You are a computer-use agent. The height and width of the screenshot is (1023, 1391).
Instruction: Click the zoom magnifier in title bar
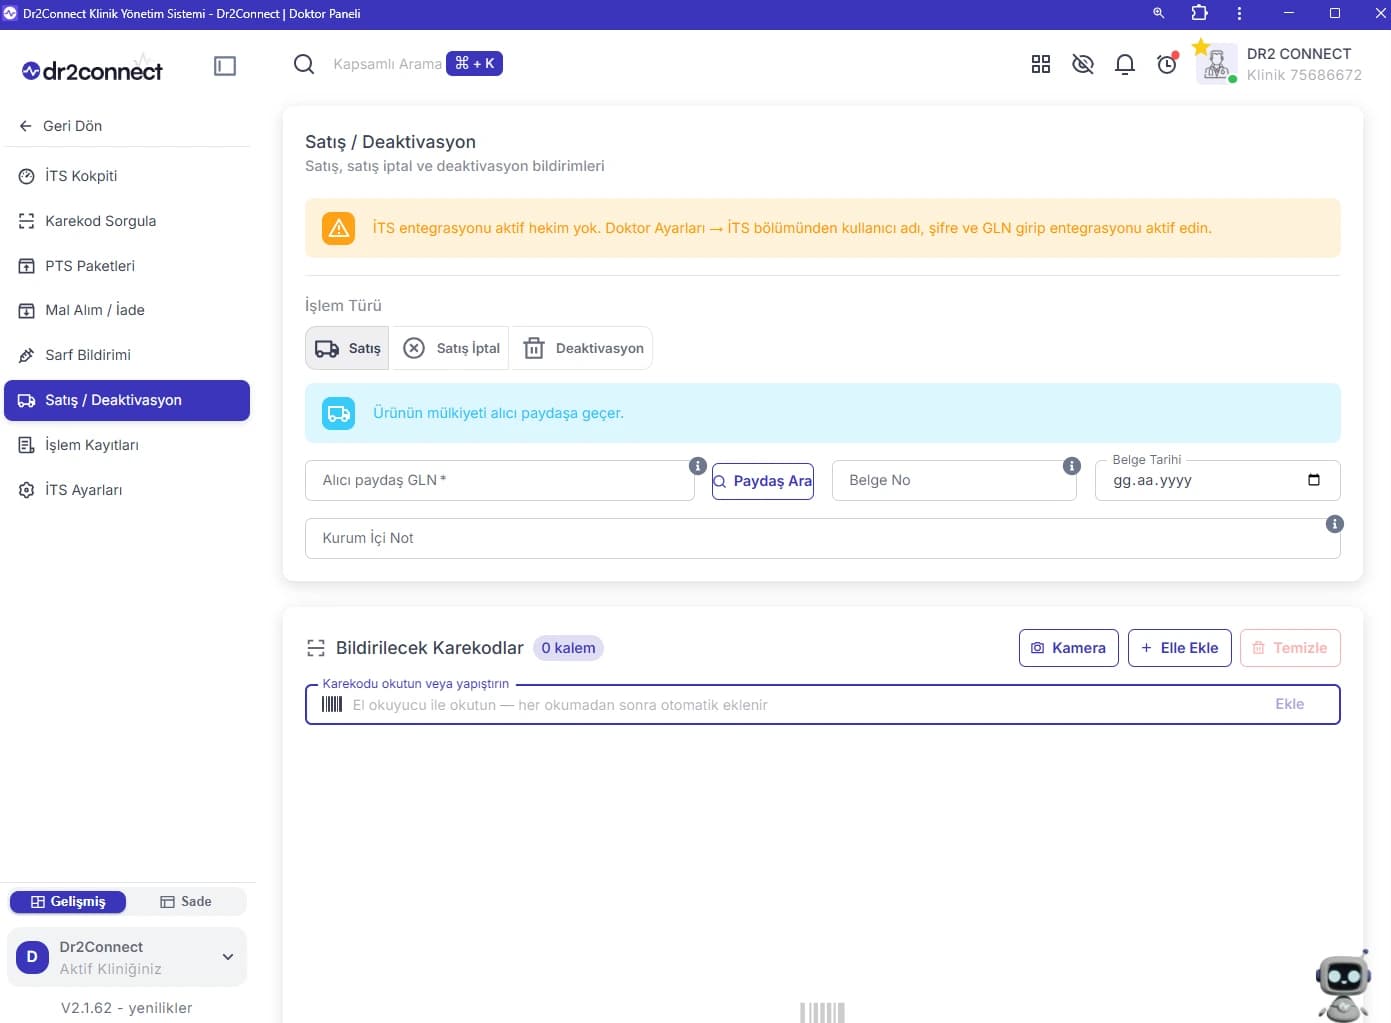pos(1158,13)
